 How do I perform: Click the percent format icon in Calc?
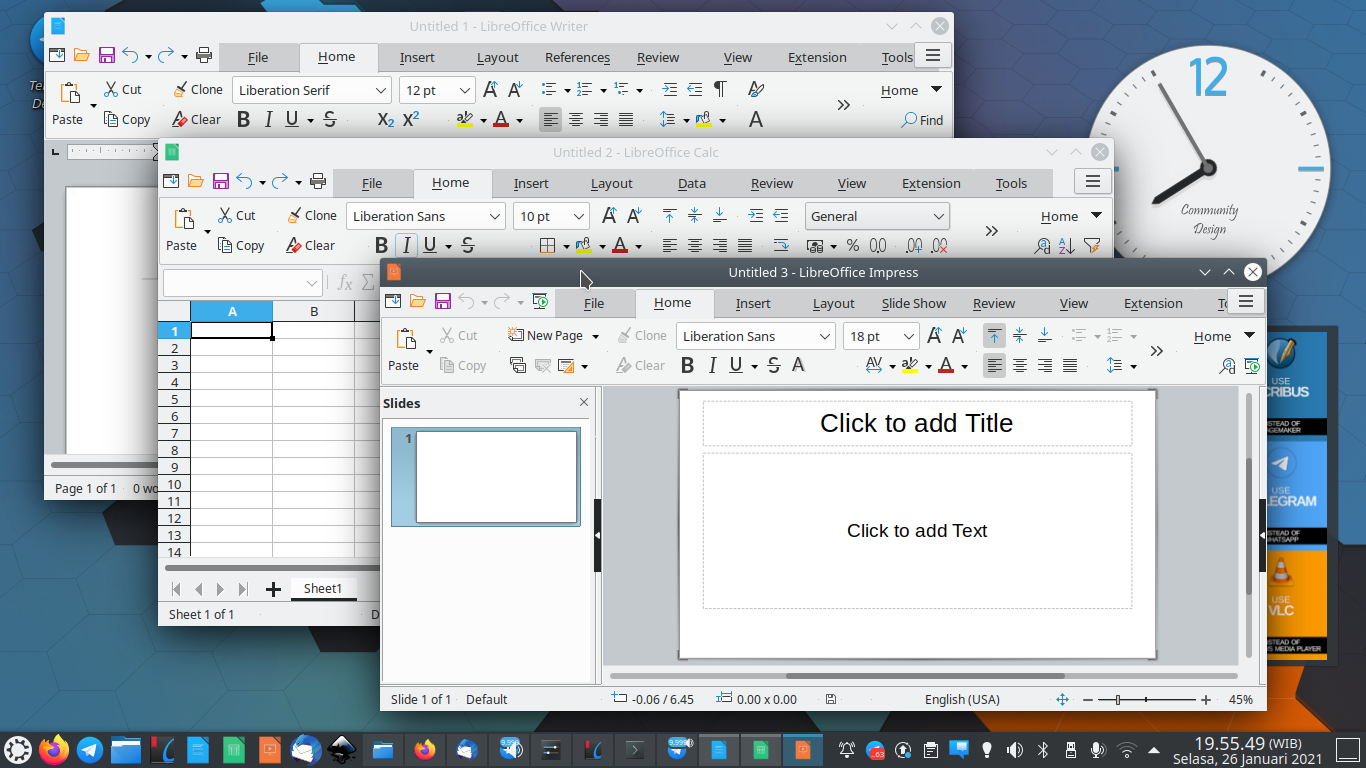[x=853, y=245]
